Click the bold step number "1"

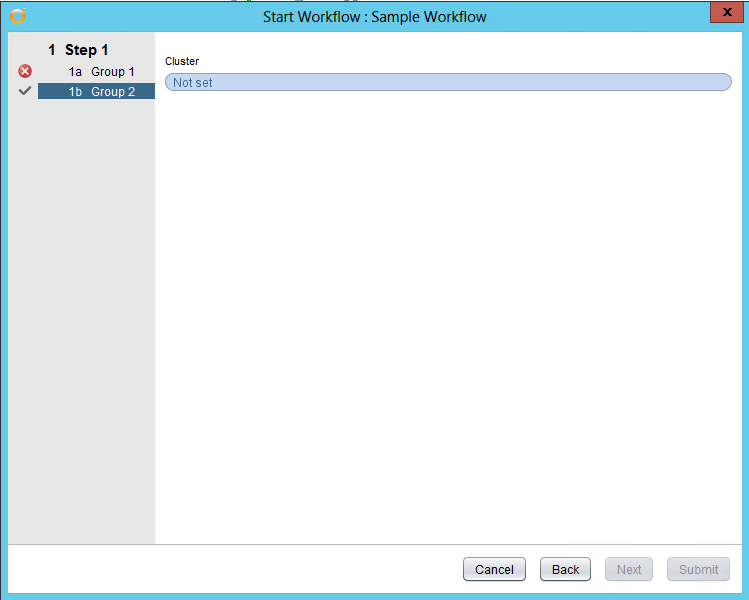coord(52,50)
